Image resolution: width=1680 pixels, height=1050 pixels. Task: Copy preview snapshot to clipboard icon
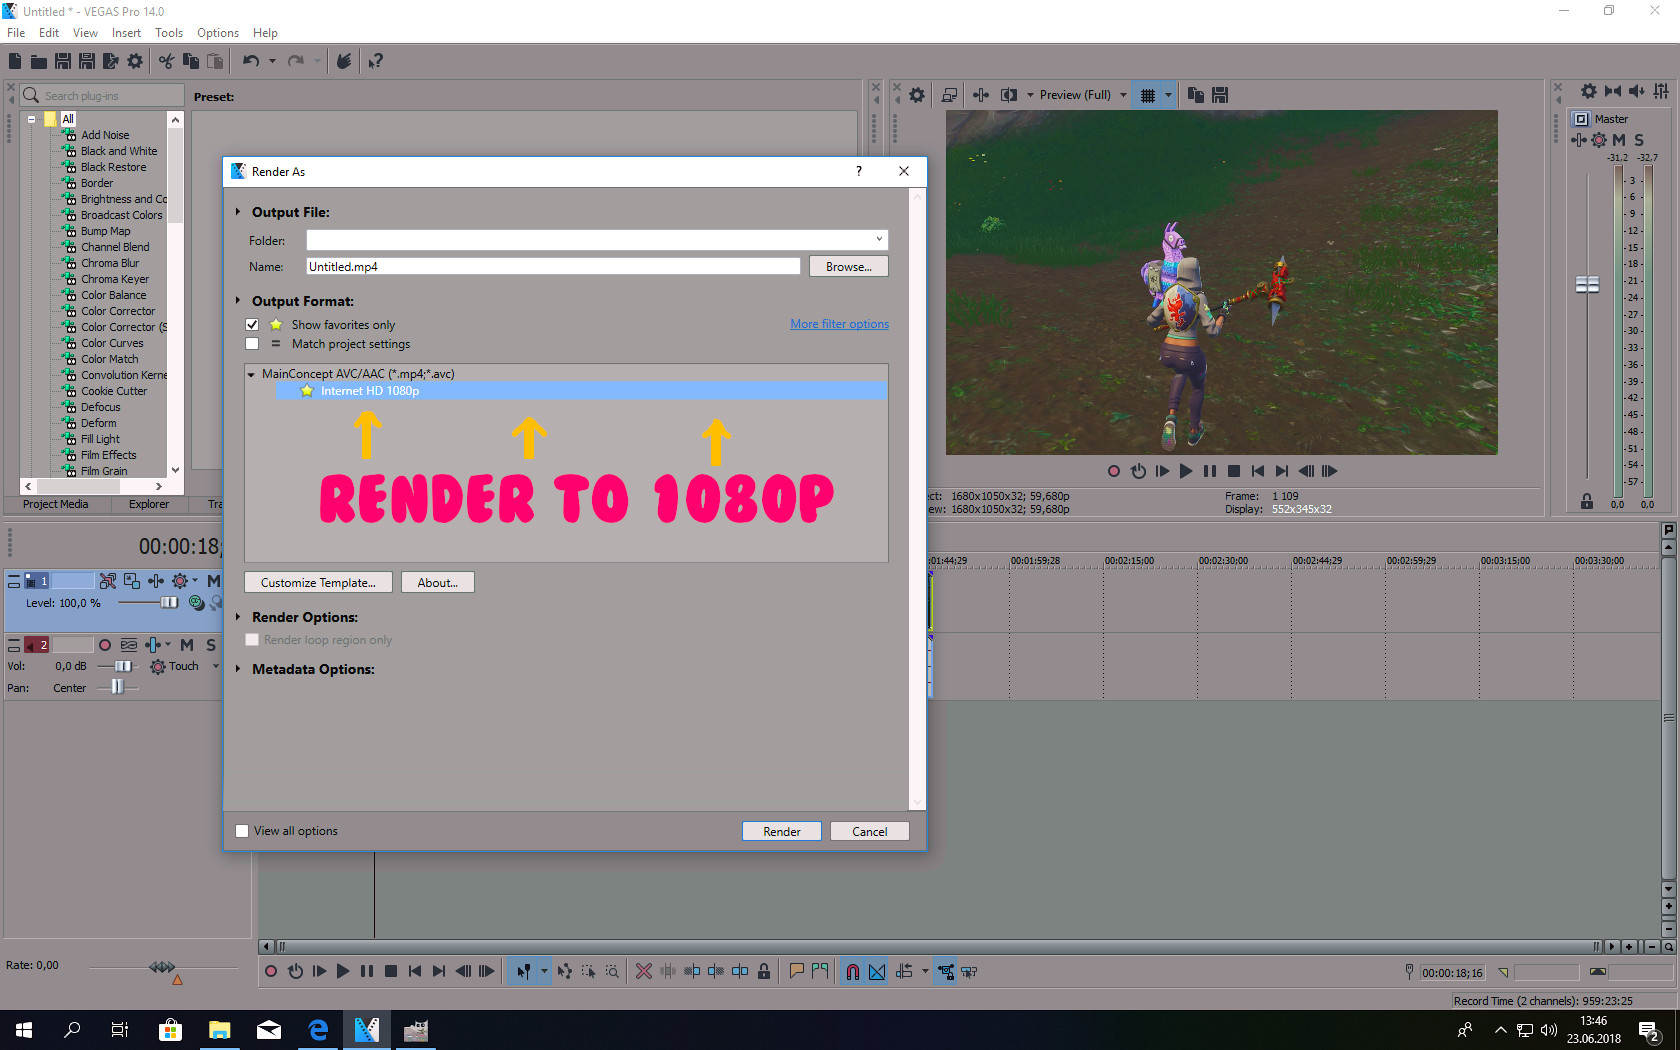pos(1195,95)
